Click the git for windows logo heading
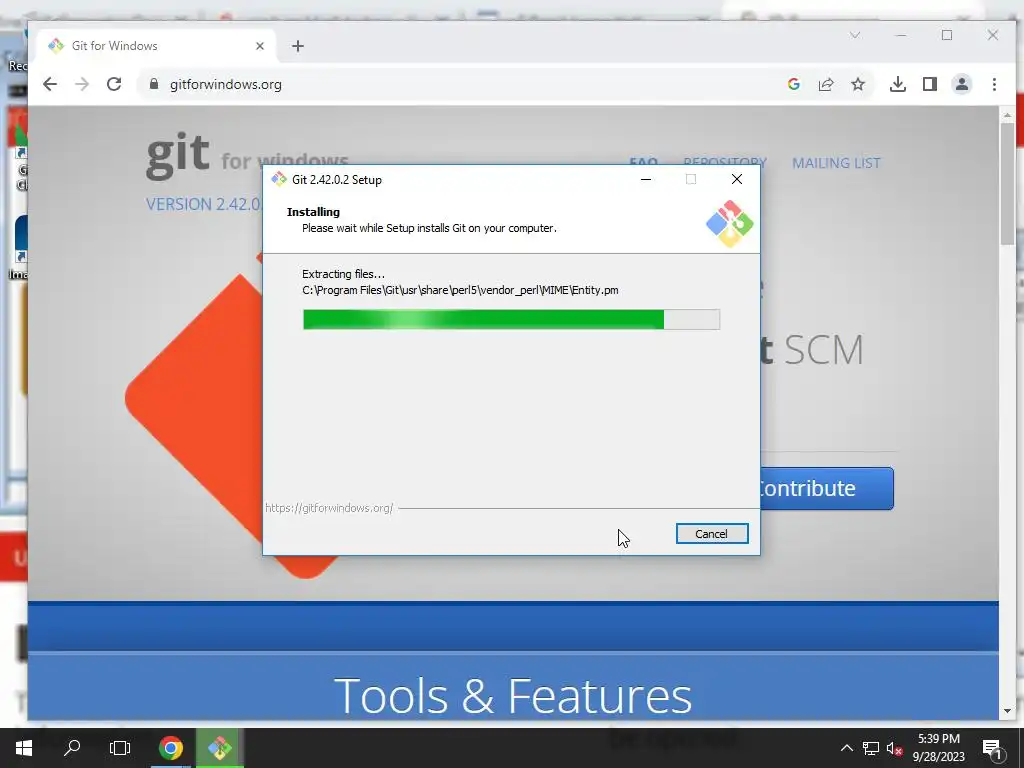 click(248, 155)
